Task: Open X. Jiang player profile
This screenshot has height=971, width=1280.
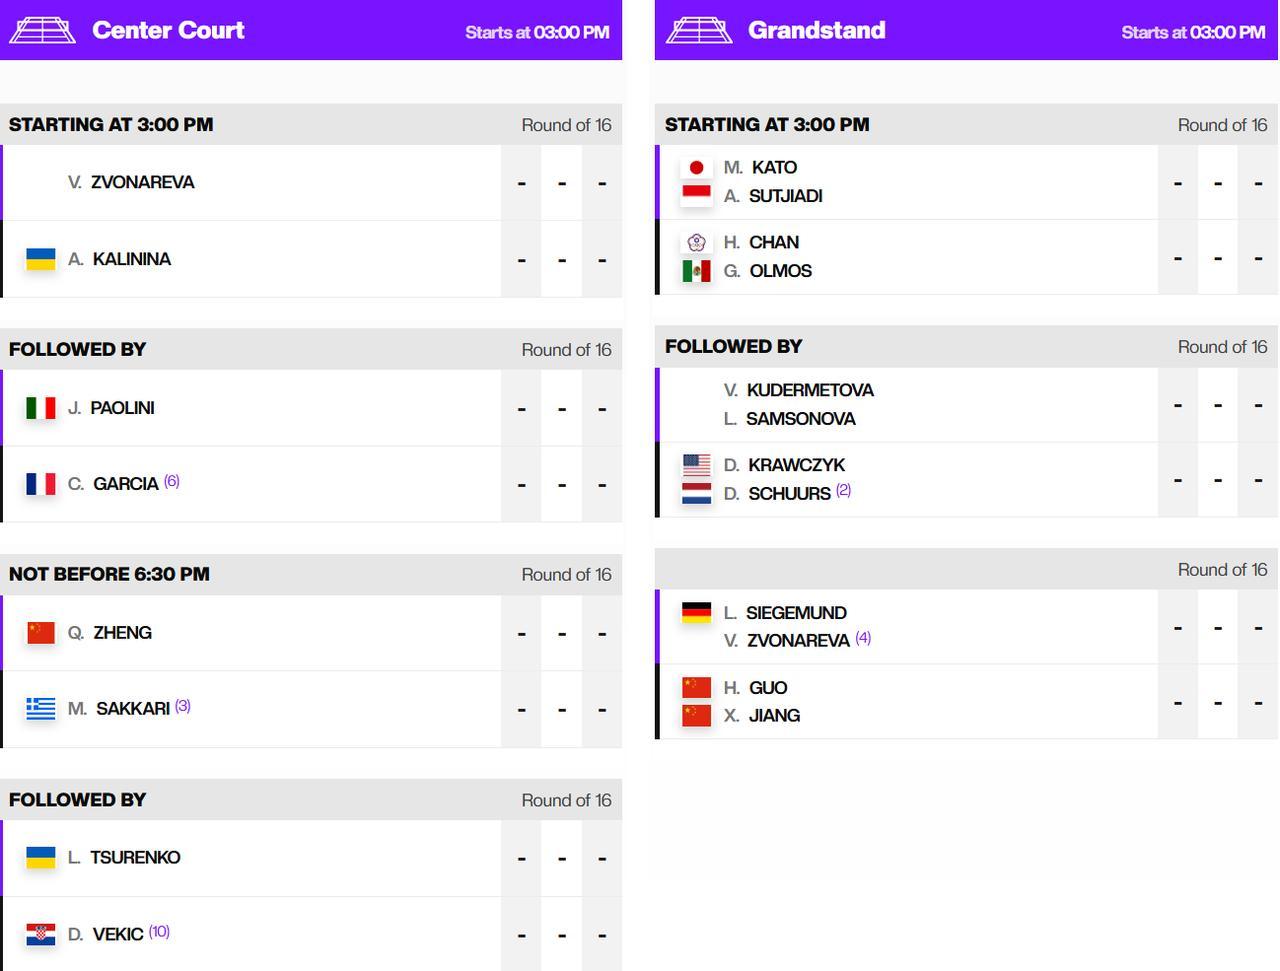Action: 762,716
